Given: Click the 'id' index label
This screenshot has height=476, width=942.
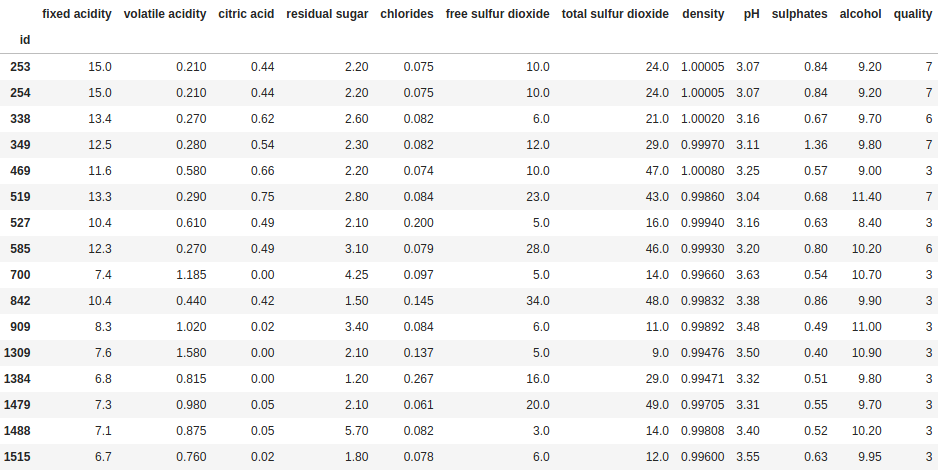Looking at the screenshot, I should [24, 41].
